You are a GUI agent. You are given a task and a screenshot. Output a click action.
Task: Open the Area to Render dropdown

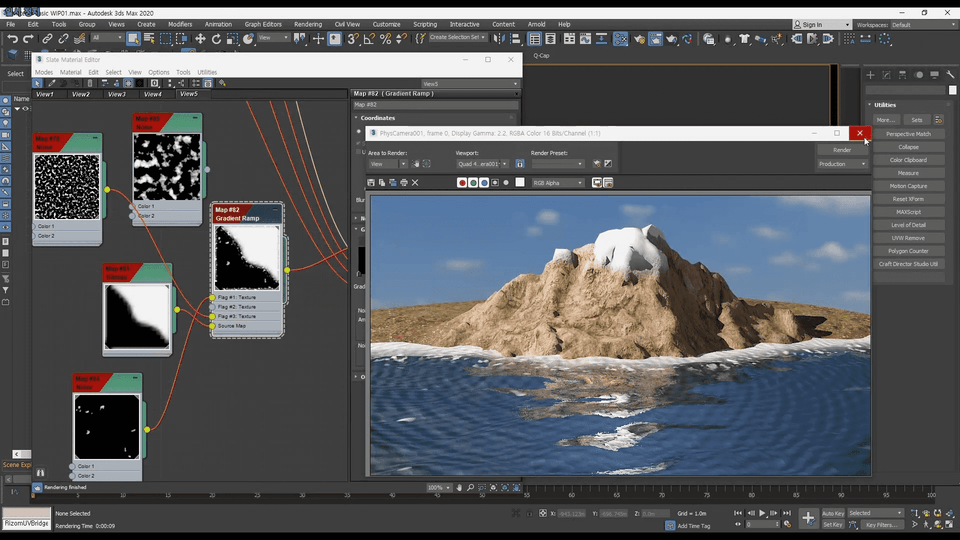[387, 164]
